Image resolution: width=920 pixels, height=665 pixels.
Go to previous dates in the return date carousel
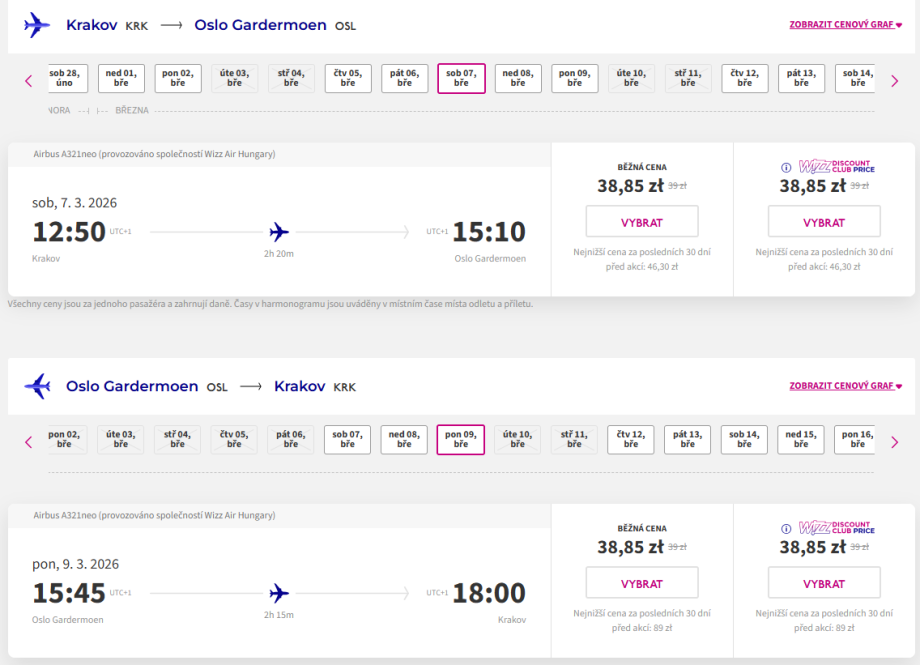point(28,441)
